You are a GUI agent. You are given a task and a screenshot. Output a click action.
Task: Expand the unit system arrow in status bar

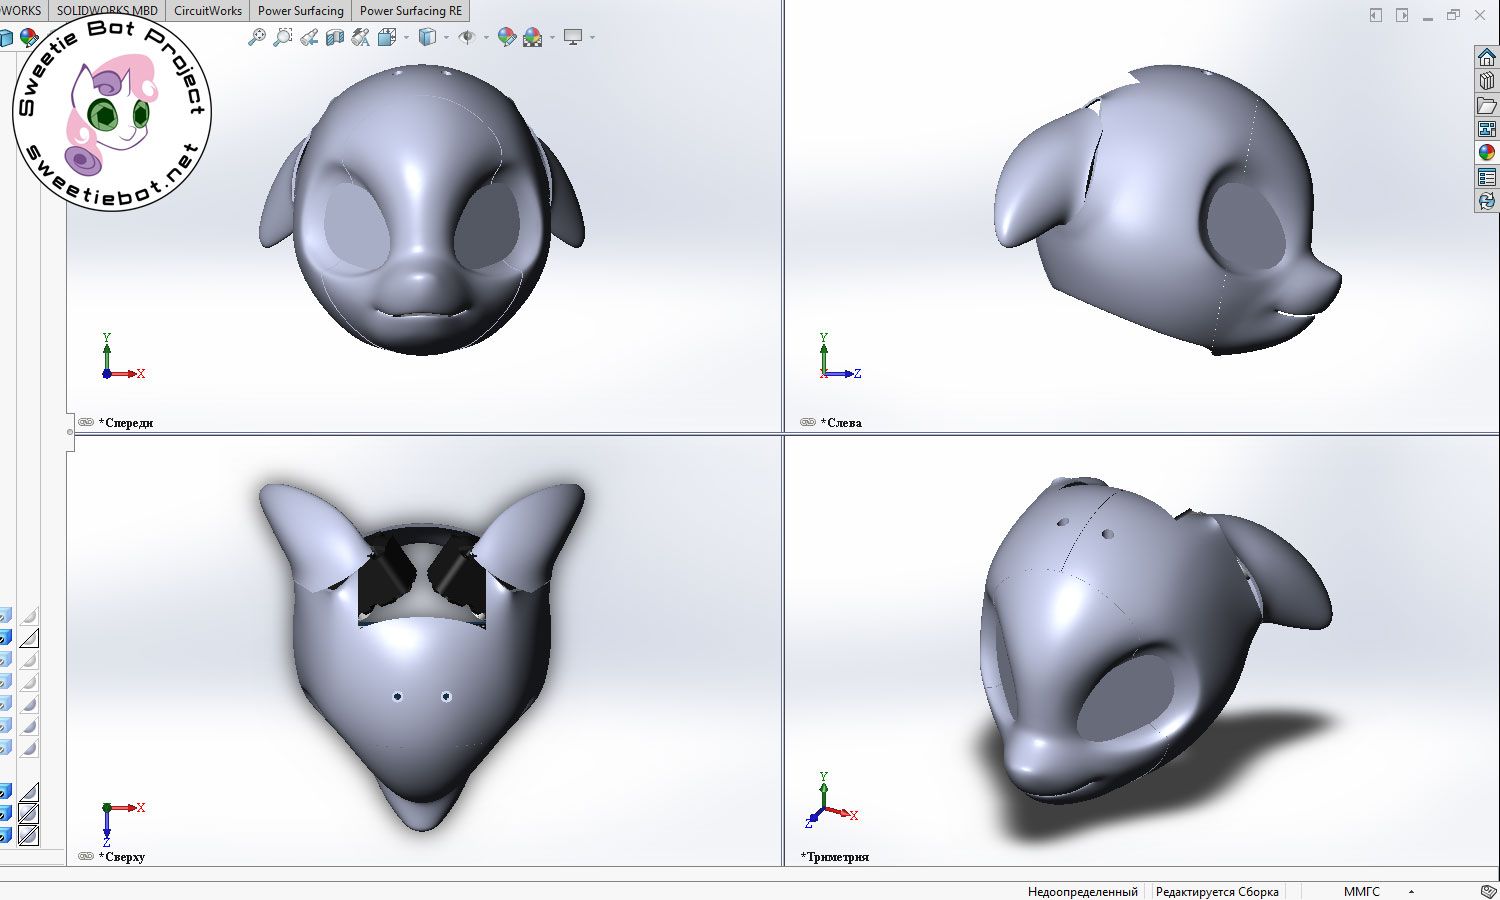1411,891
